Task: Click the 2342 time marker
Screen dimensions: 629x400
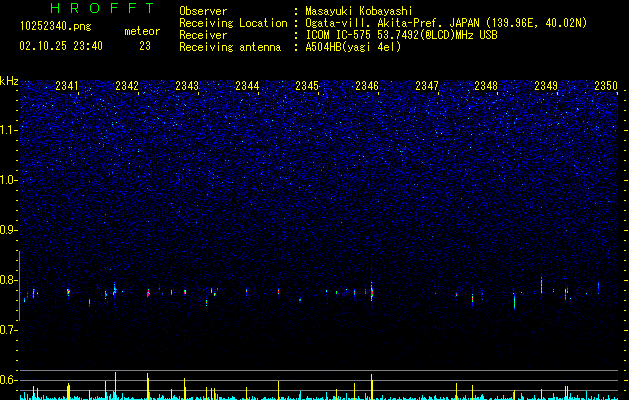Action: pos(127,86)
